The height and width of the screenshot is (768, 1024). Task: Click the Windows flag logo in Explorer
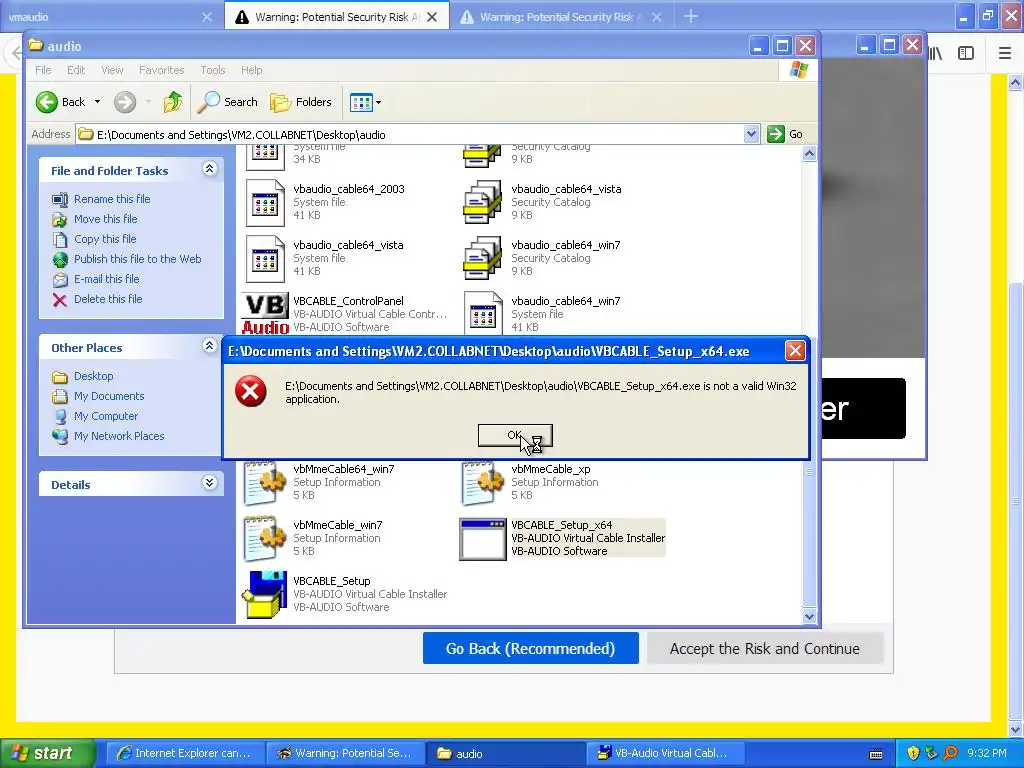(x=798, y=69)
